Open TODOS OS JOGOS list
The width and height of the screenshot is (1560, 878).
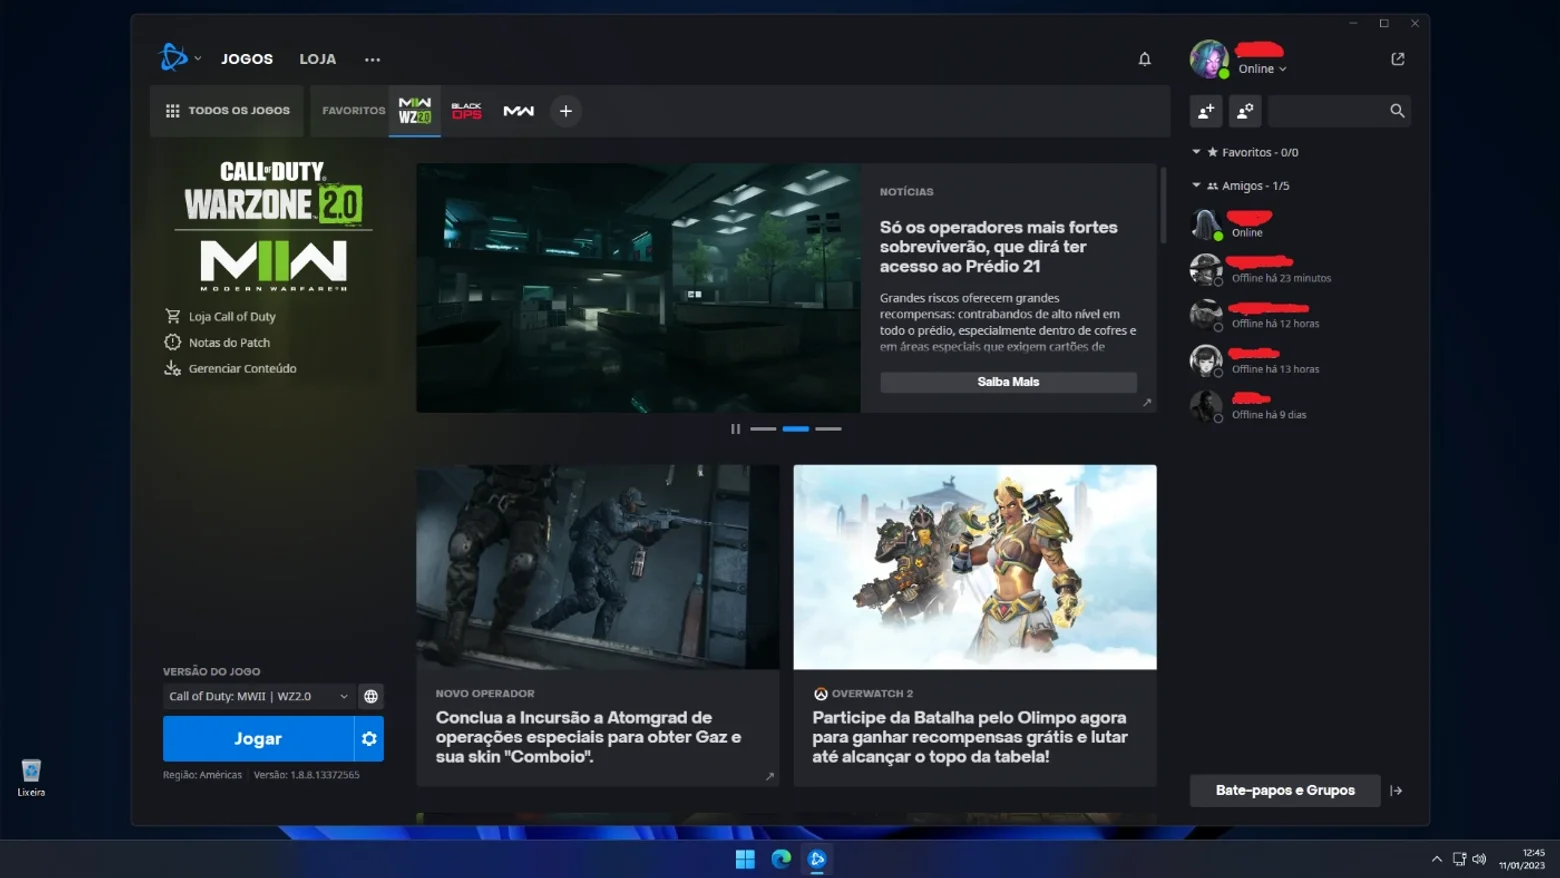tap(227, 111)
